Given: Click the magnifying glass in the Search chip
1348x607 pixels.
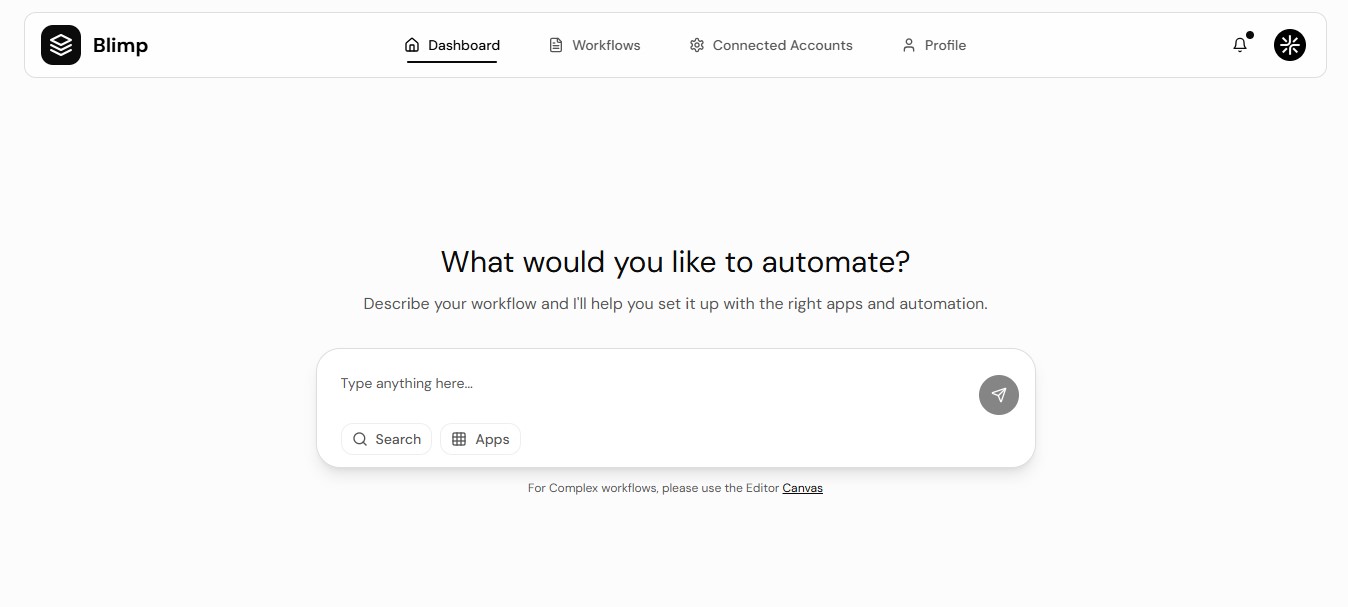Looking at the screenshot, I should click(360, 439).
